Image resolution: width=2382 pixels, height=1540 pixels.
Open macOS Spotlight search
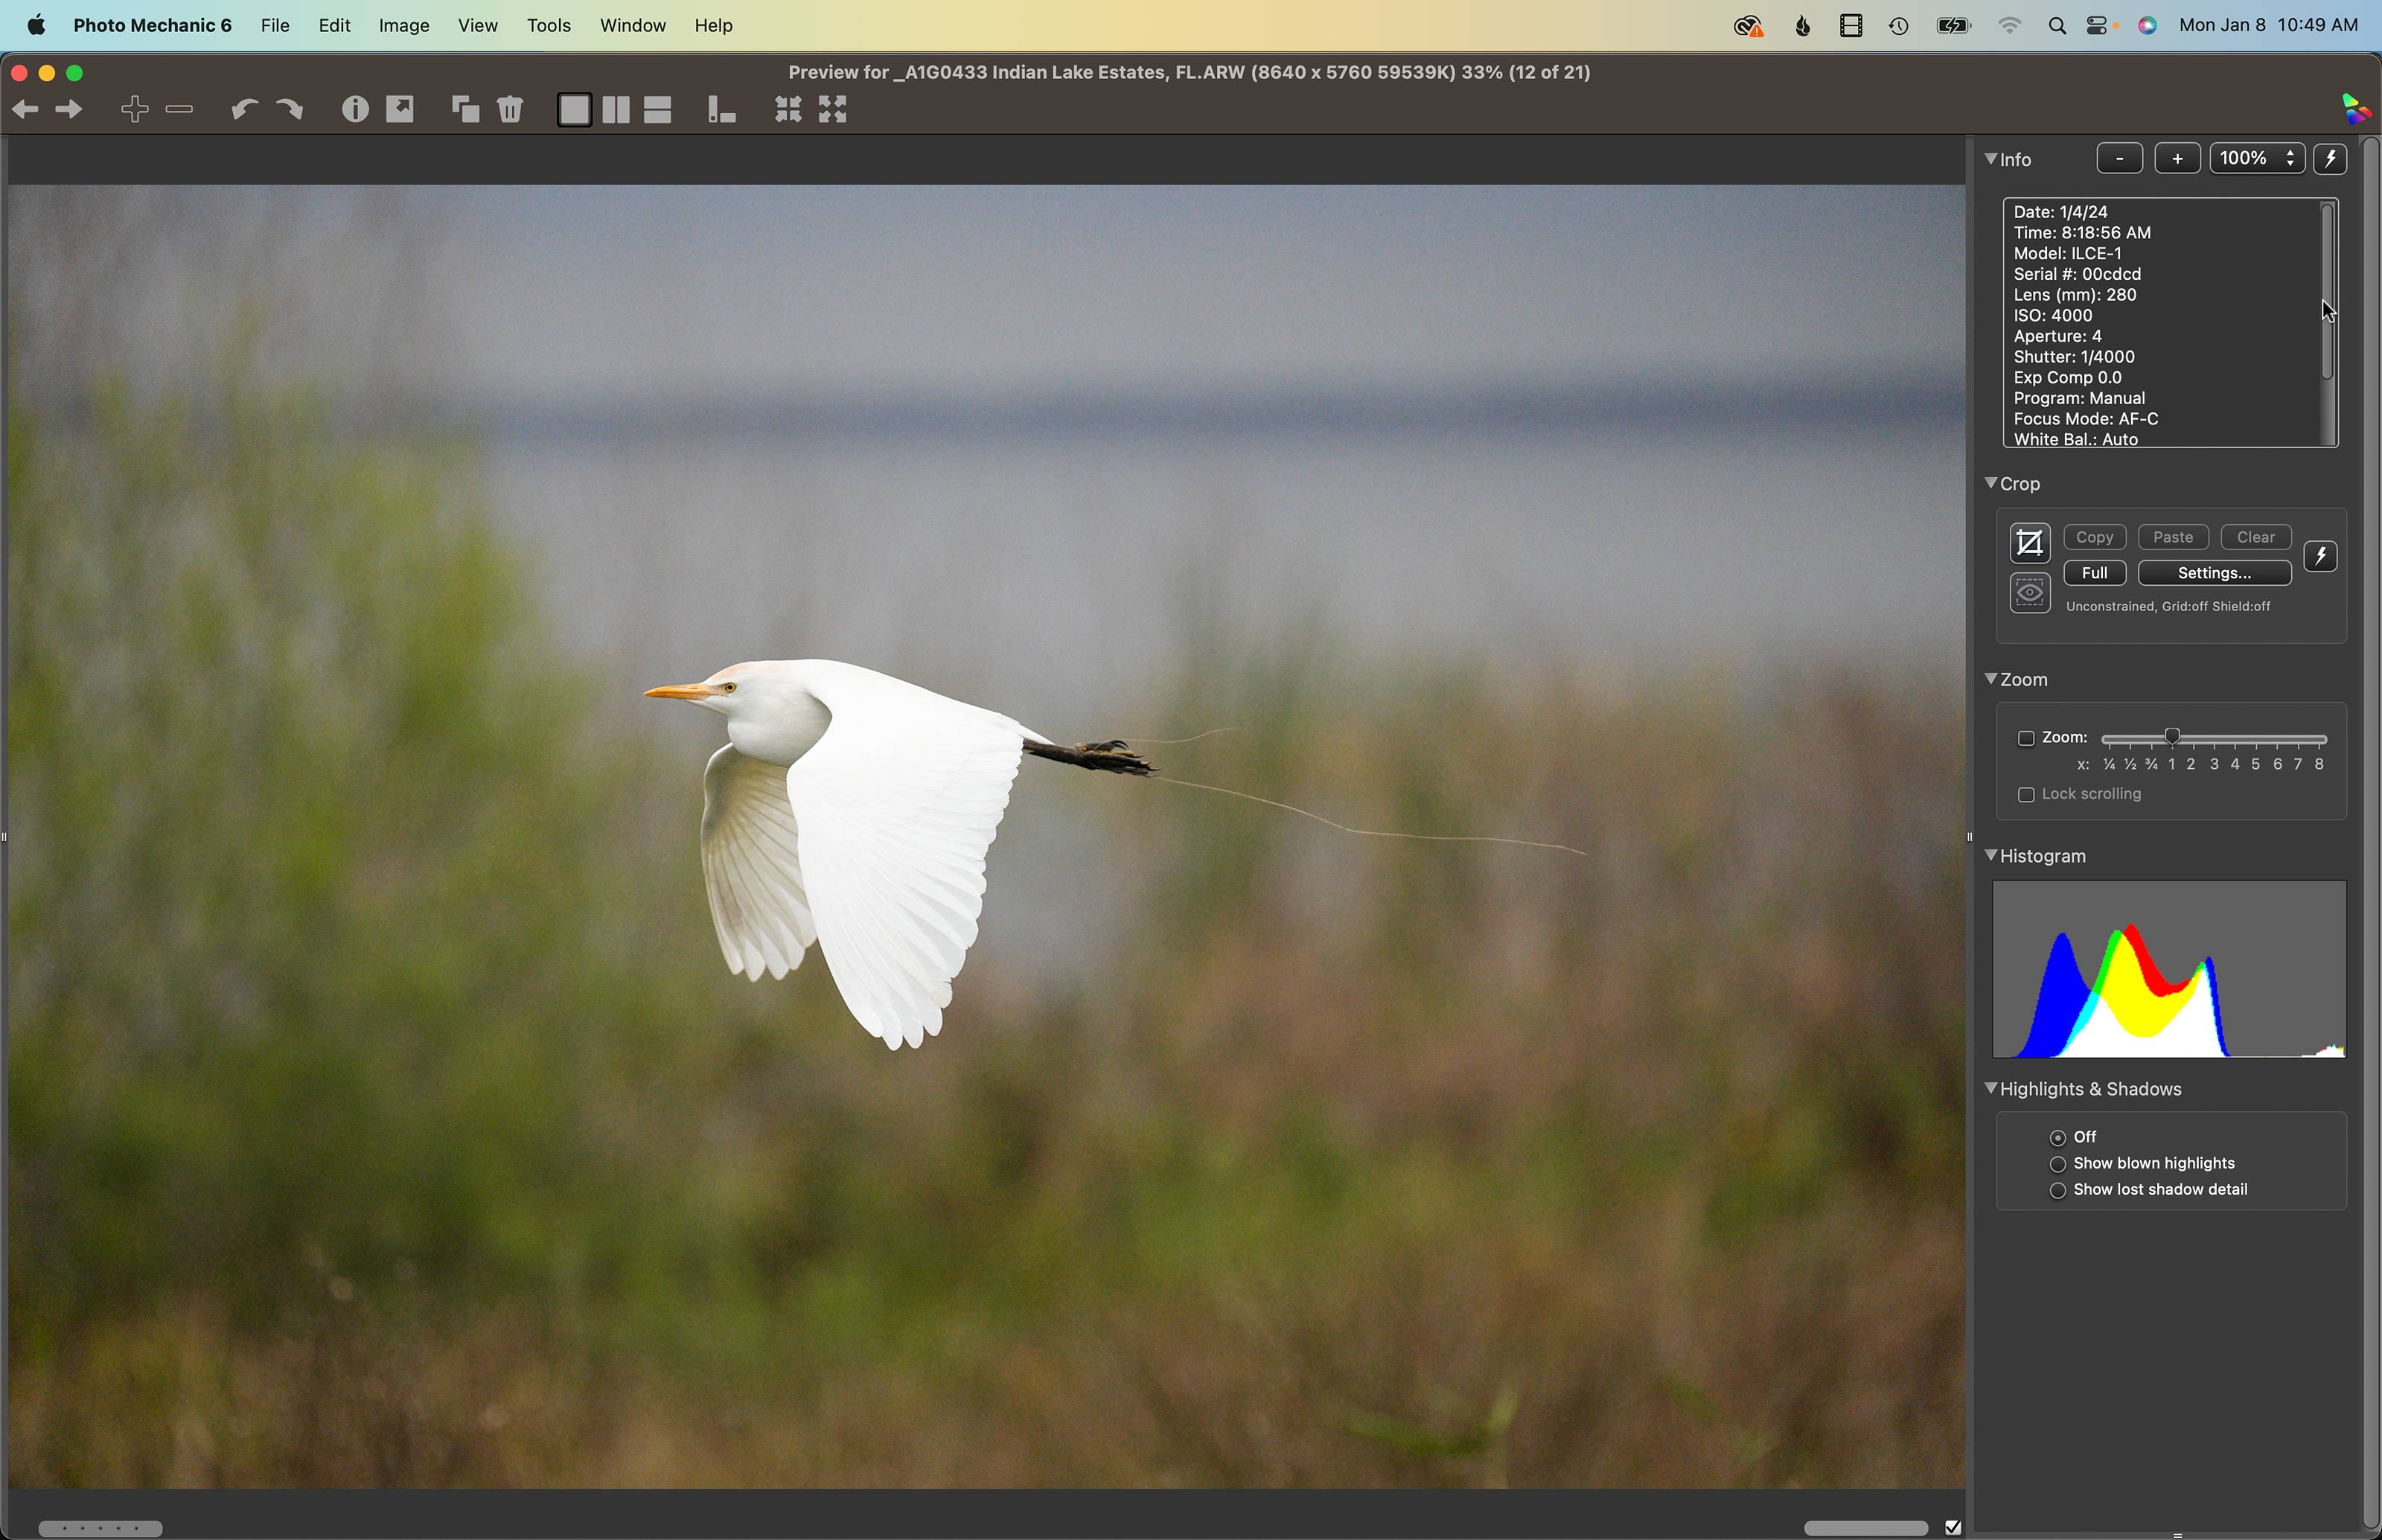[x=2057, y=27]
